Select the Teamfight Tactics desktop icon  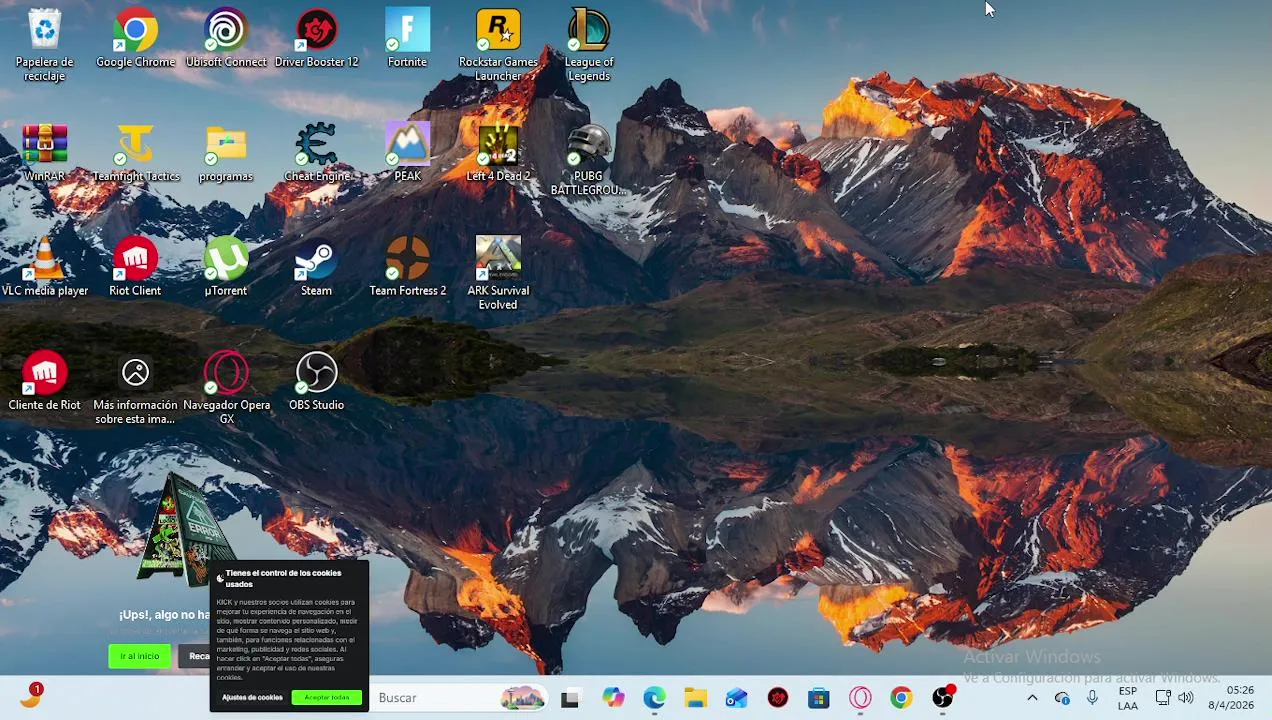click(135, 152)
